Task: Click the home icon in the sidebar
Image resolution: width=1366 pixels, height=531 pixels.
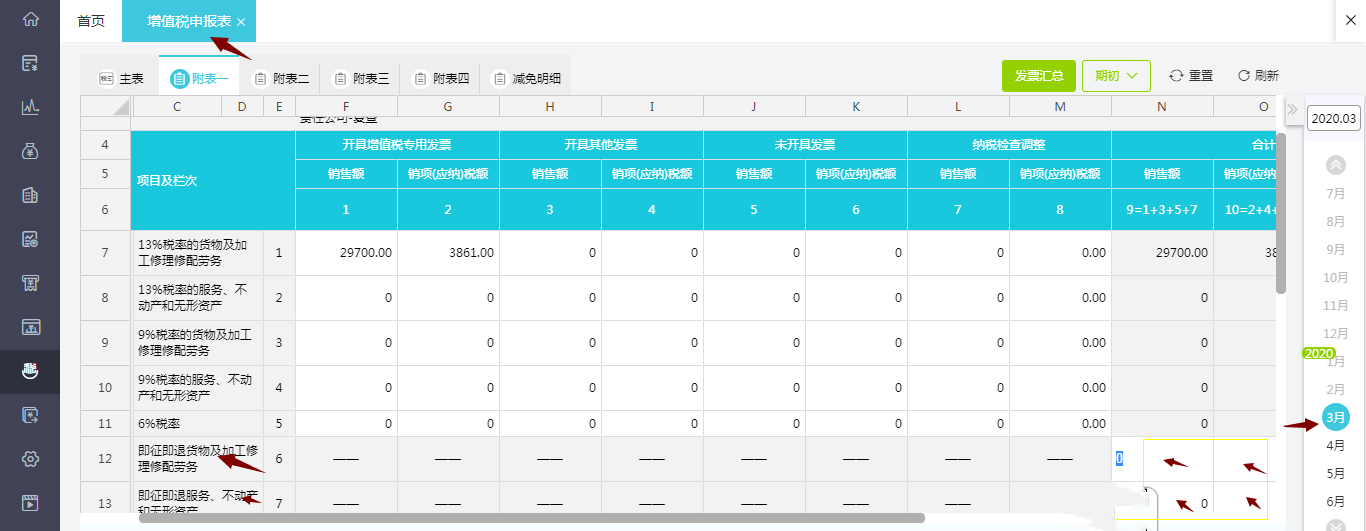Action: coord(30,19)
